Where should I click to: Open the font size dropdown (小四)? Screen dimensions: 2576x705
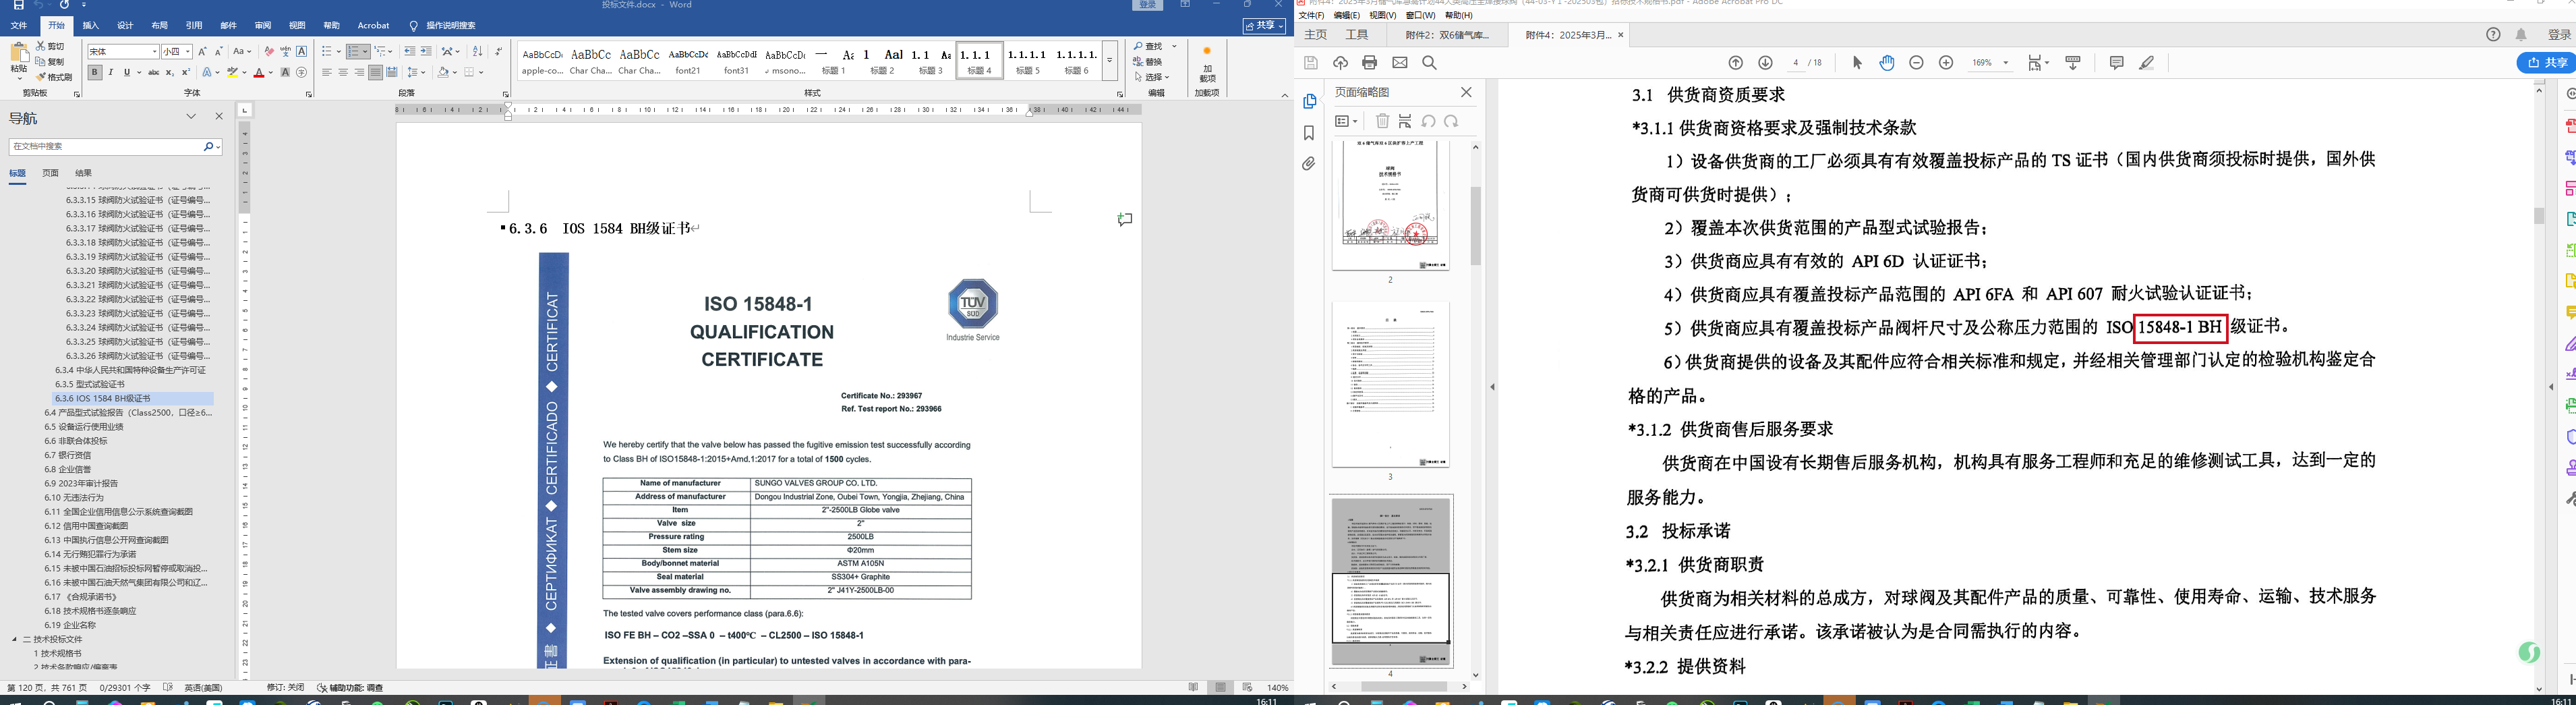[x=187, y=51]
